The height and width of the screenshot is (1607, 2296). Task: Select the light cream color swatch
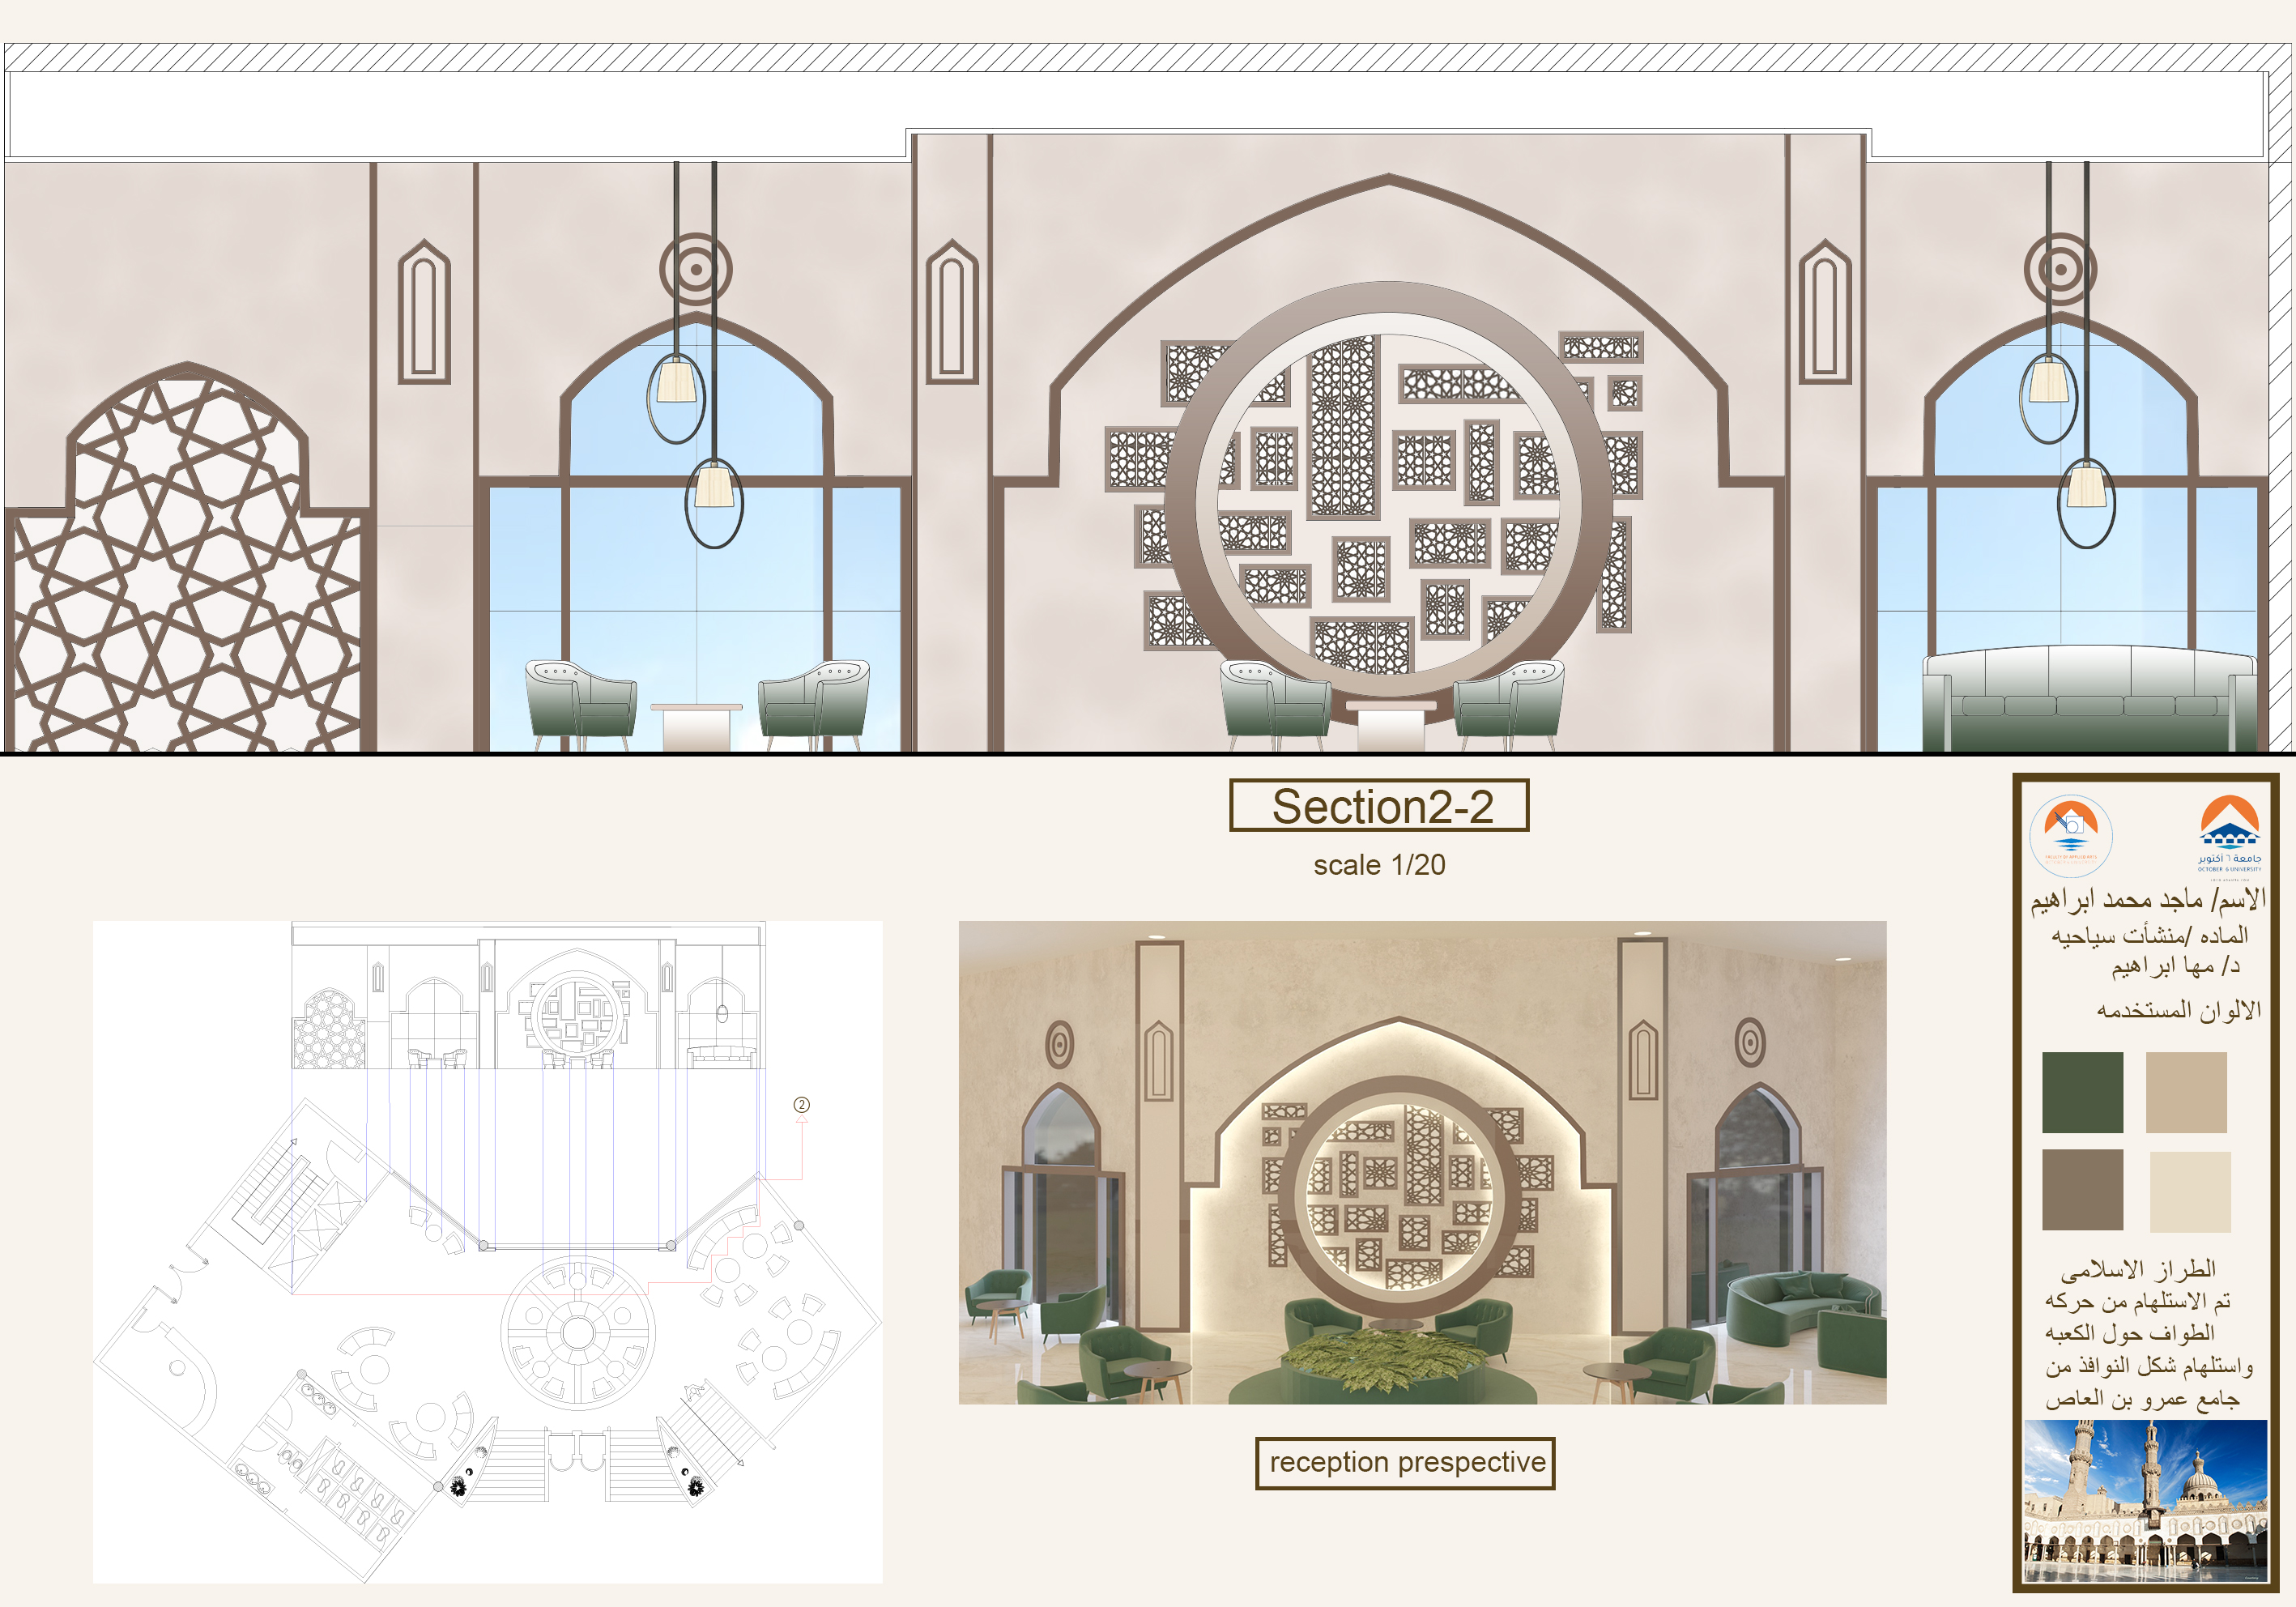pyautogui.click(x=2190, y=1192)
